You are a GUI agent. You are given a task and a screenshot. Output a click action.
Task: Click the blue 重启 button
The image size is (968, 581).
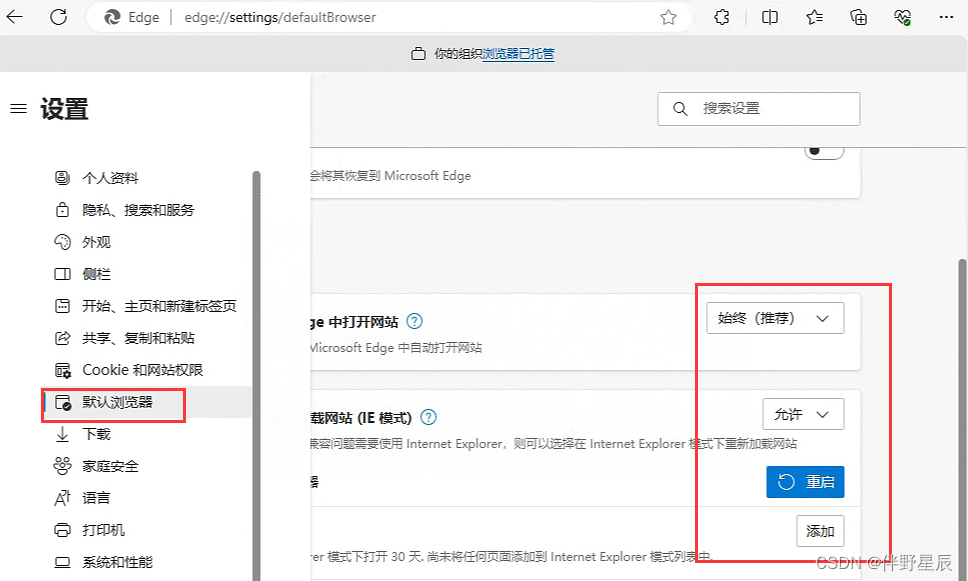coord(805,482)
